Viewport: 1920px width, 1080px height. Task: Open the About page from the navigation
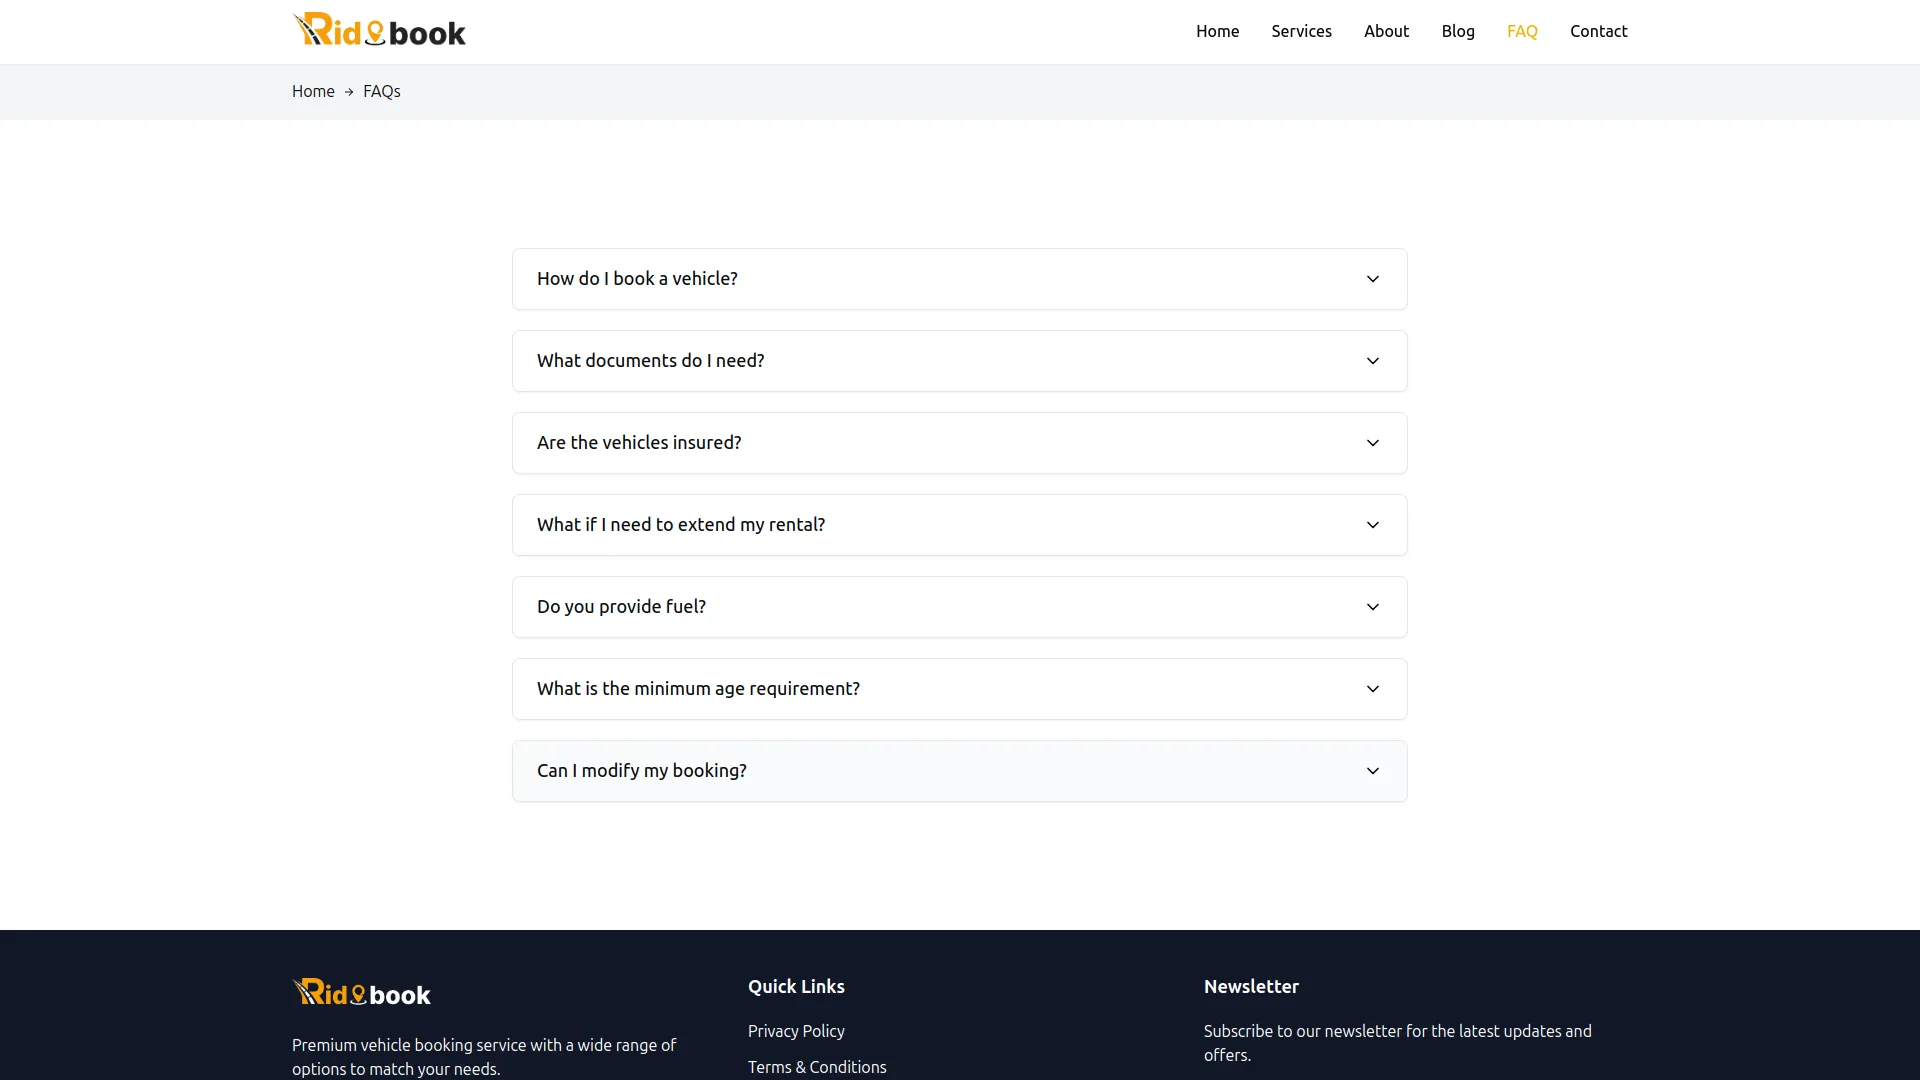tap(1386, 31)
